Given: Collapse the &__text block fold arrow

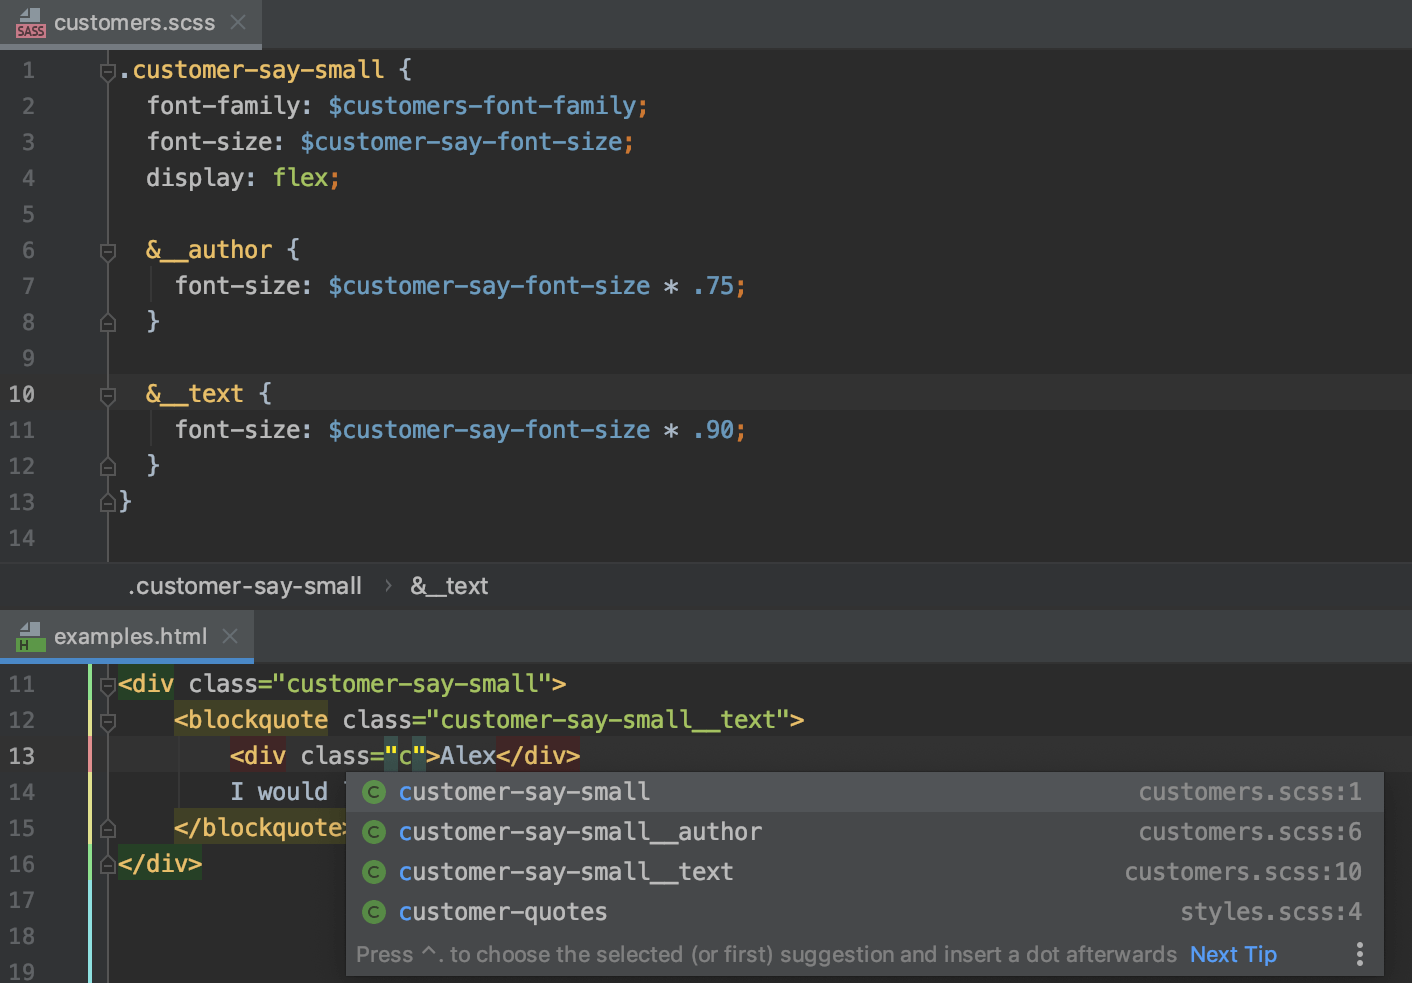Looking at the screenshot, I should (x=107, y=396).
